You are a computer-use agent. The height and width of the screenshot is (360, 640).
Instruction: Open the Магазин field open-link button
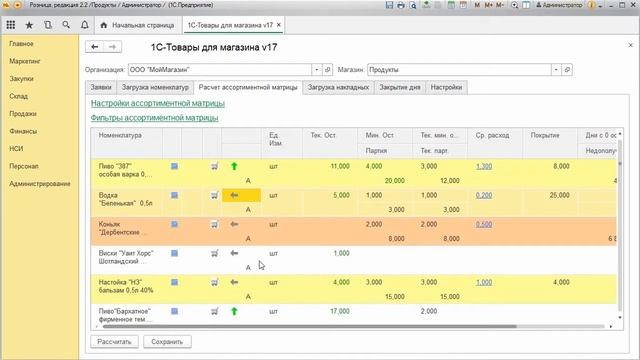click(x=567, y=70)
